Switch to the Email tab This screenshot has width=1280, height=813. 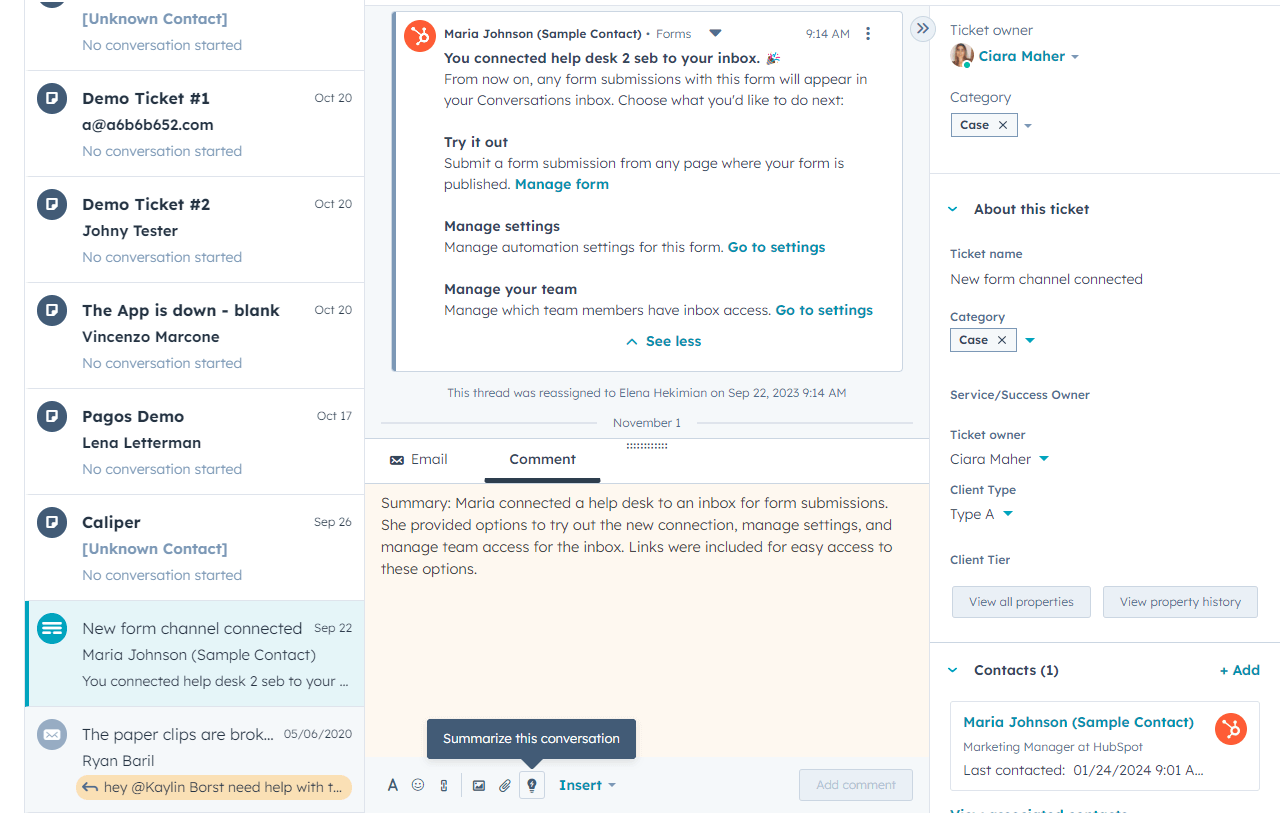click(428, 459)
